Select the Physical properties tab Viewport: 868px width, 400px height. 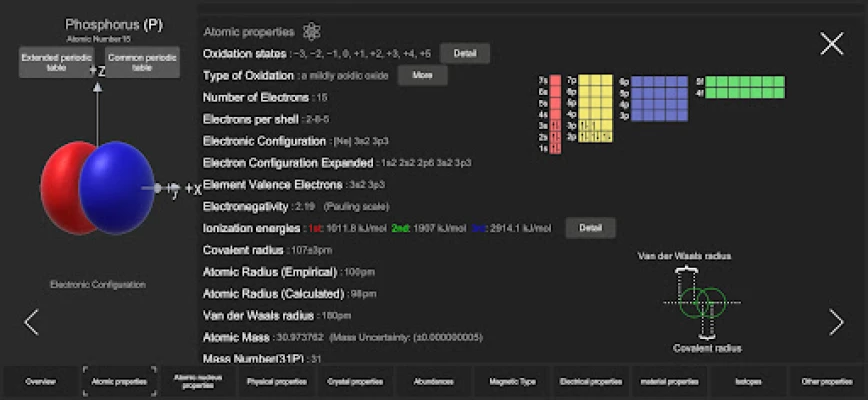[x=275, y=381]
